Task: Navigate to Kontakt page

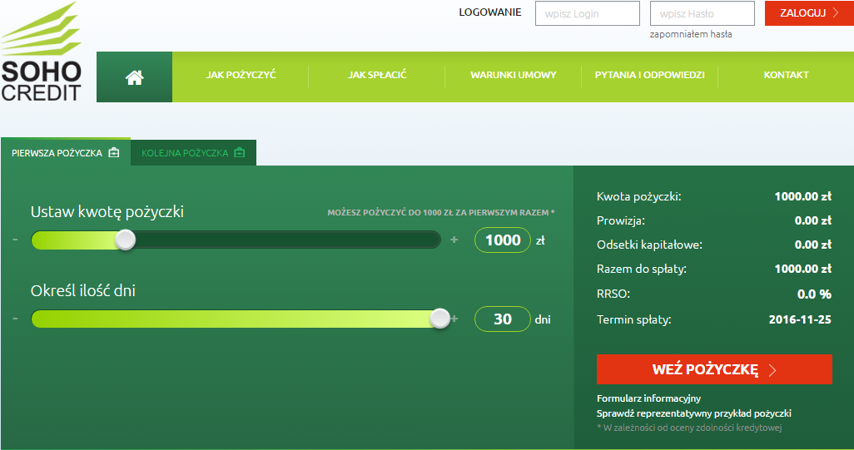Action: point(786,76)
